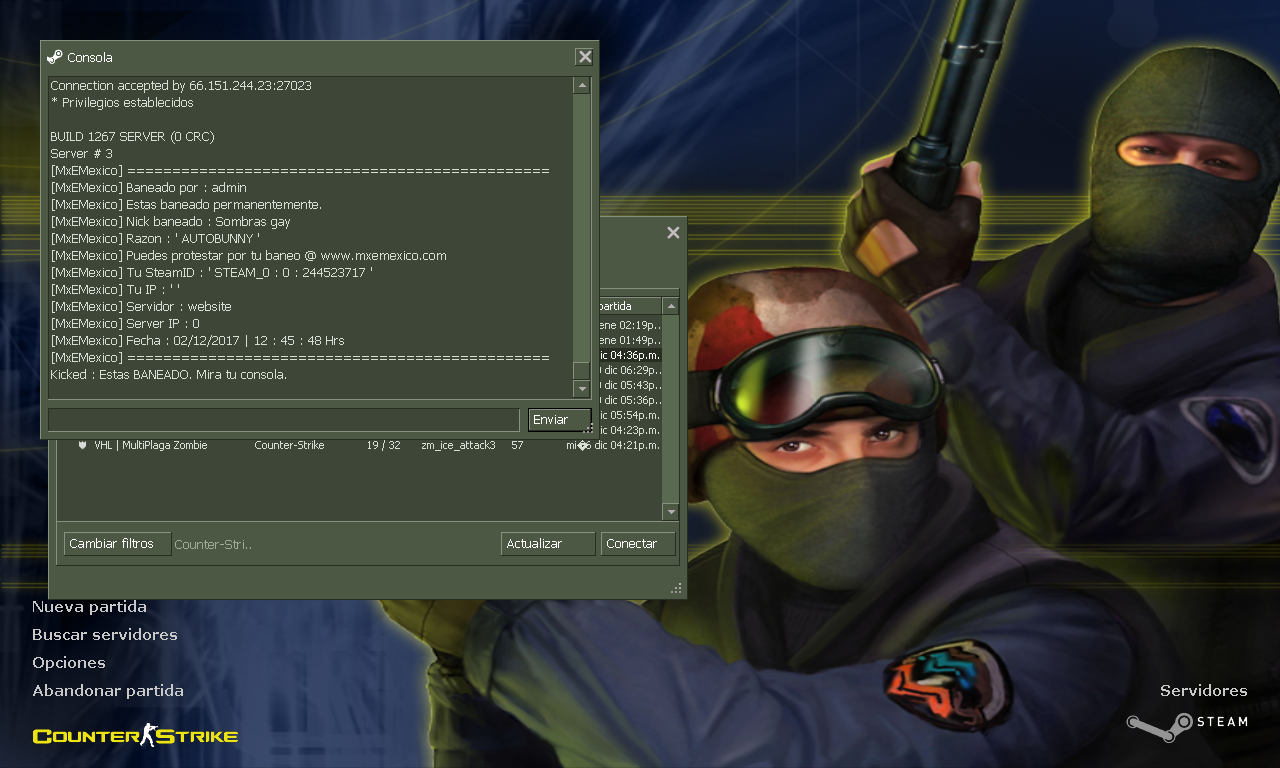Click www.mxemexico.com in the console text

point(384,256)
